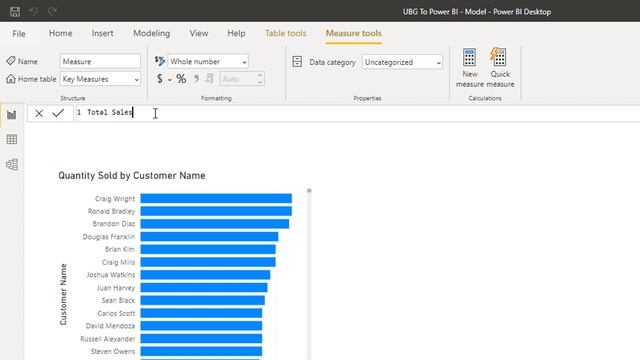Apply currency format with dollar icon
The image size is (640, 360).
[160, 78]
